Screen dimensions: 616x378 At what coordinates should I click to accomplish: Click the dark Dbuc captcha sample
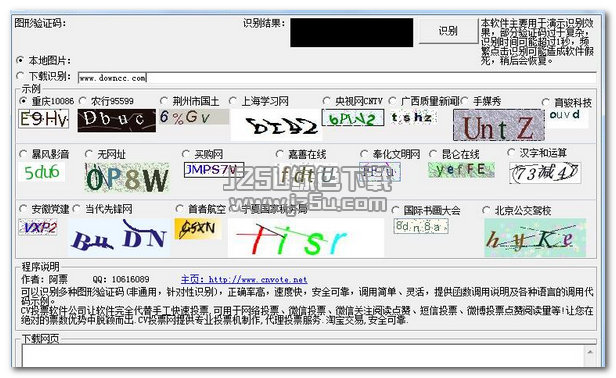(117, 120)
